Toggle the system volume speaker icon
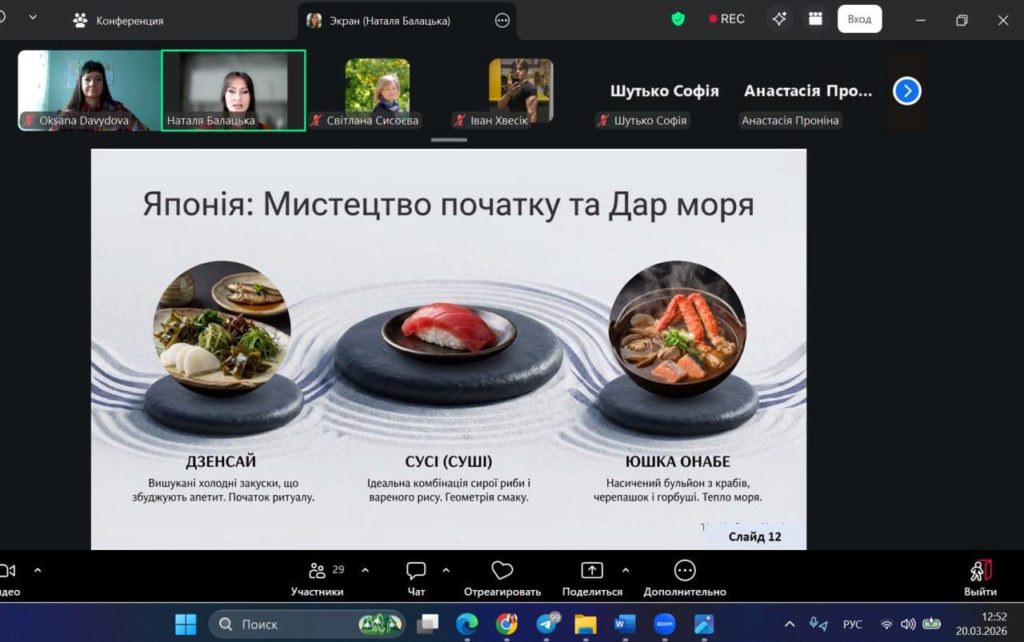1024x642 pixels. pos(908,624)
